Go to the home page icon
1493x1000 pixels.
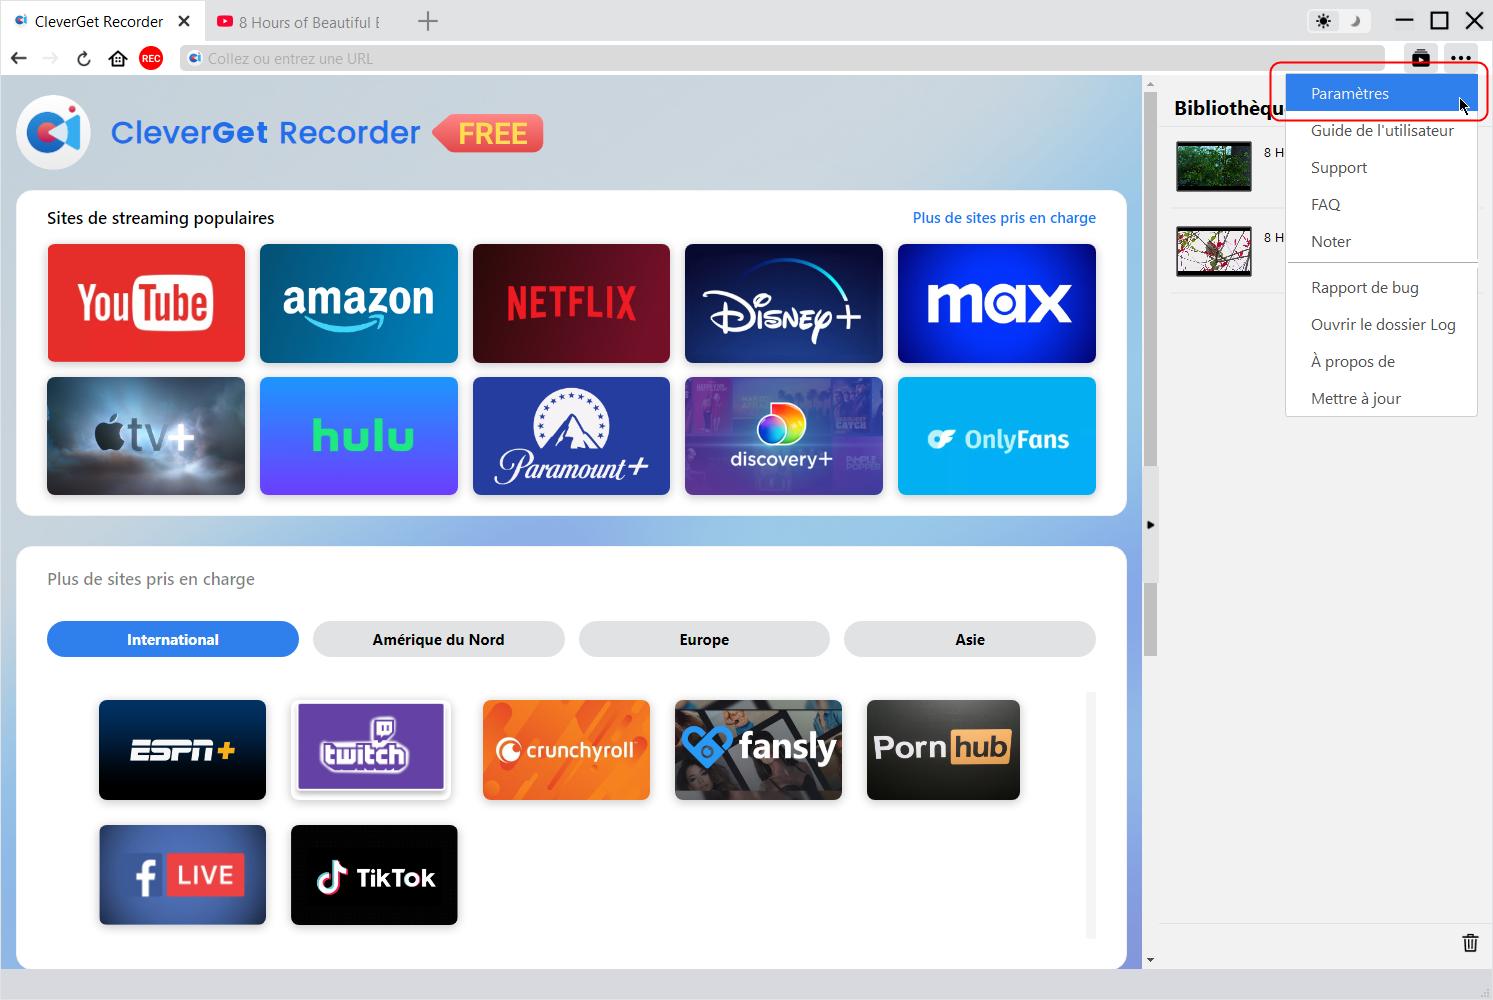pos(118,58)
